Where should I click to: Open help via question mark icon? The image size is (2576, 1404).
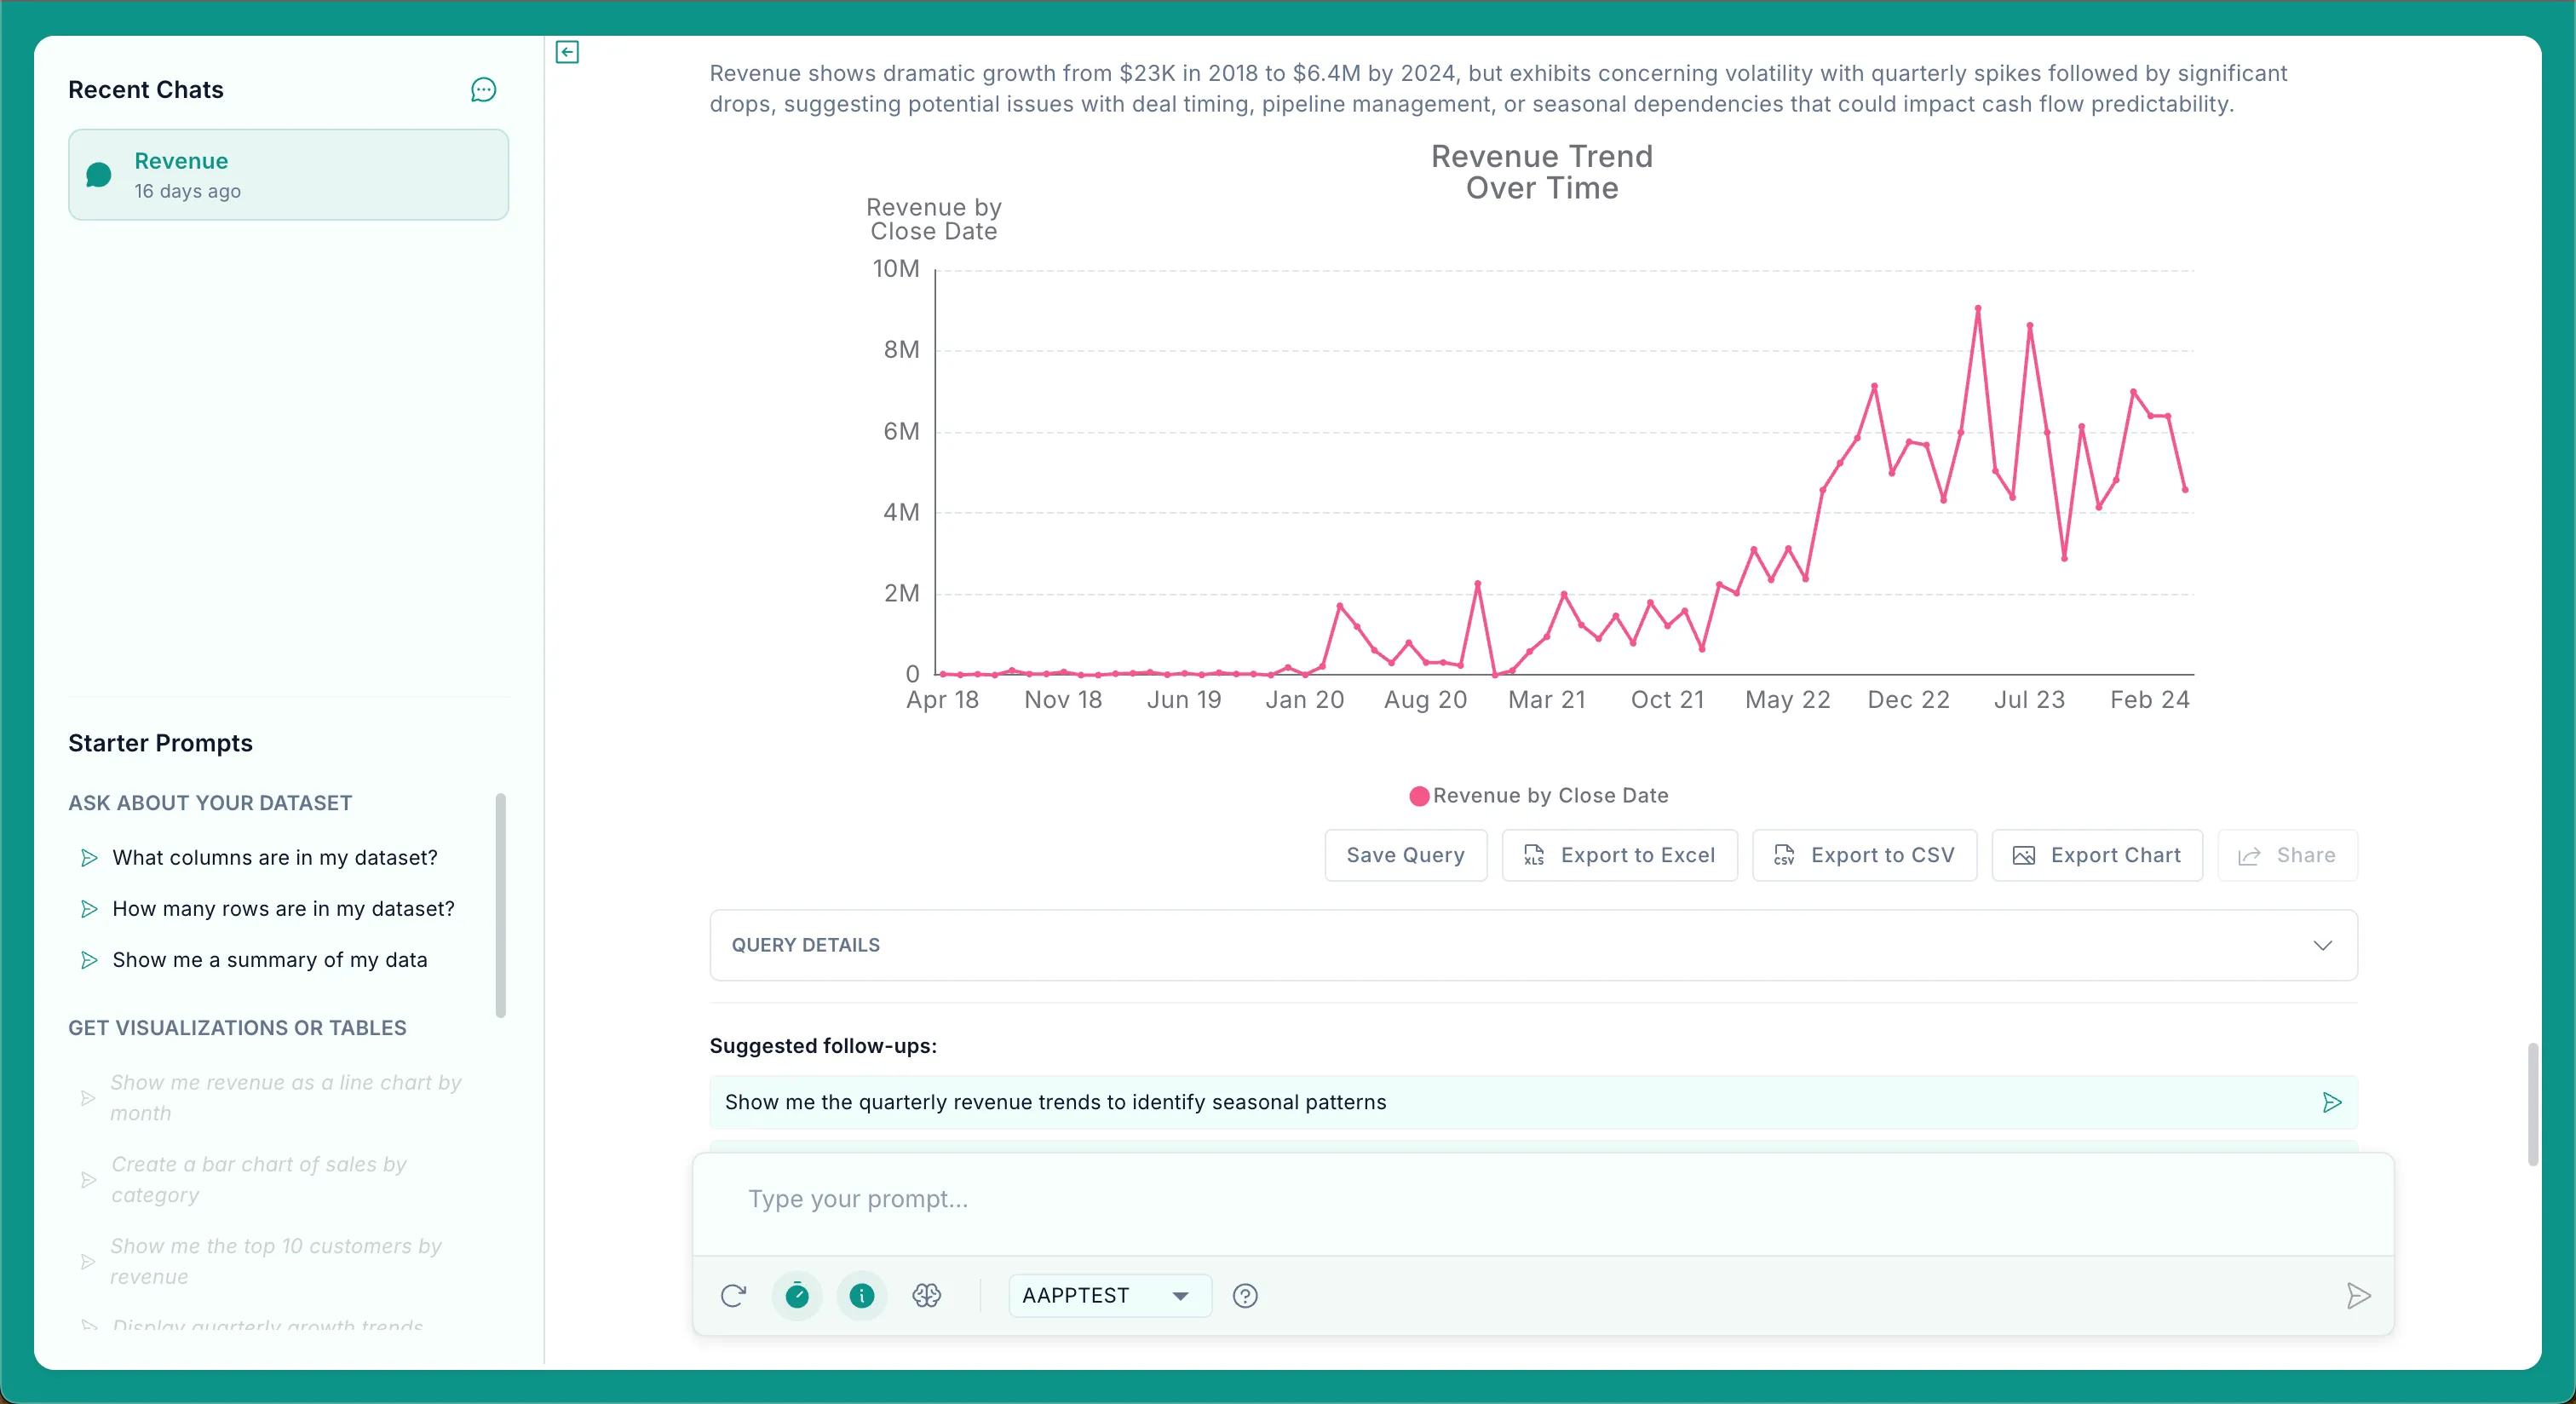point(1245,1296)
